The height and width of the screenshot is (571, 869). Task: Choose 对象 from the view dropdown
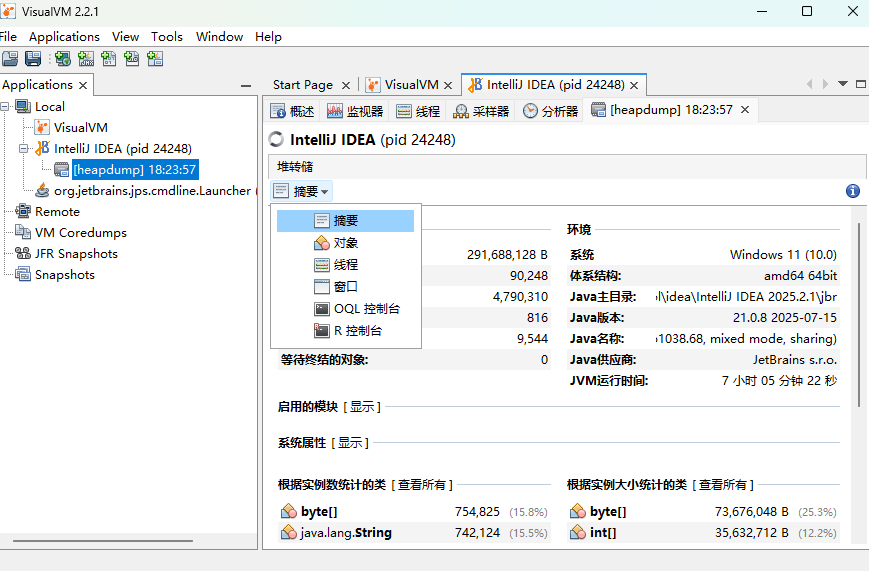[x=345, y=243]
